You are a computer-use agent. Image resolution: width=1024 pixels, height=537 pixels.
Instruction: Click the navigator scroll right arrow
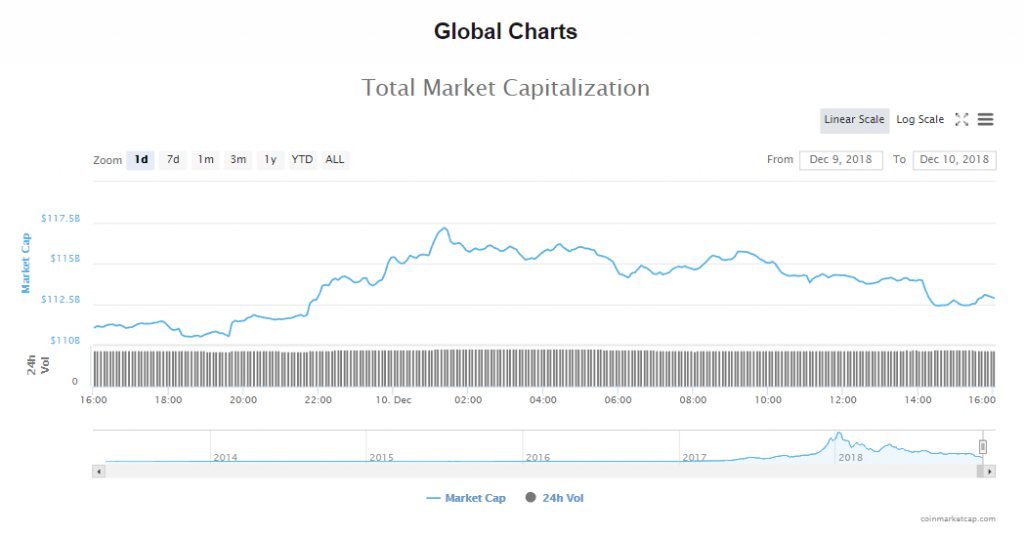click(990, 470)
